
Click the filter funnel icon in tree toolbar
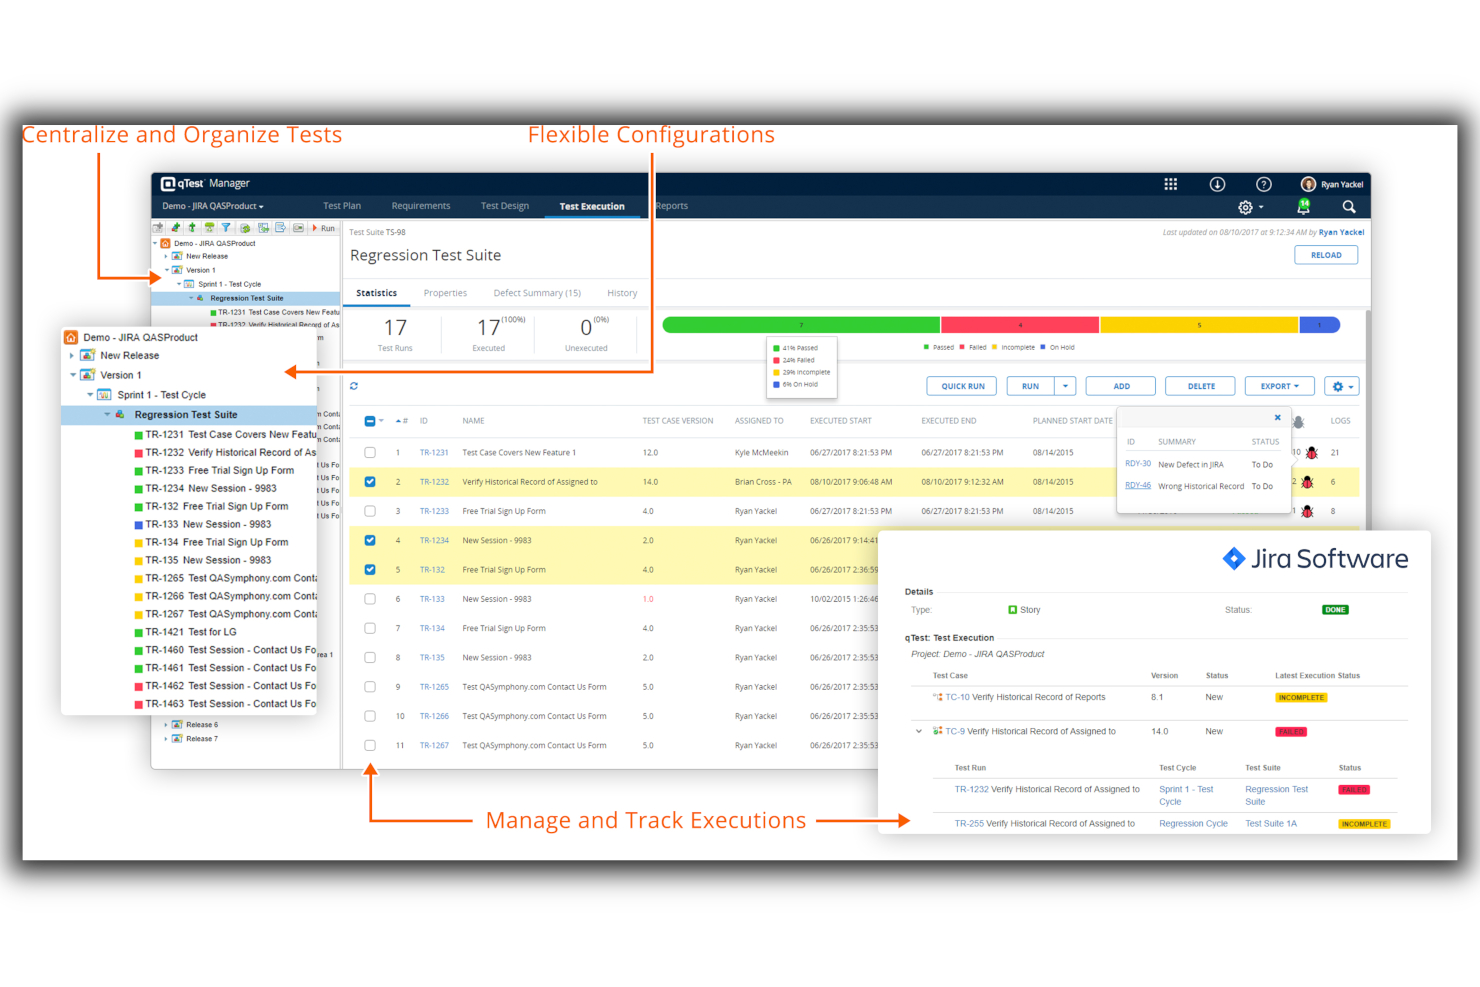226,228
